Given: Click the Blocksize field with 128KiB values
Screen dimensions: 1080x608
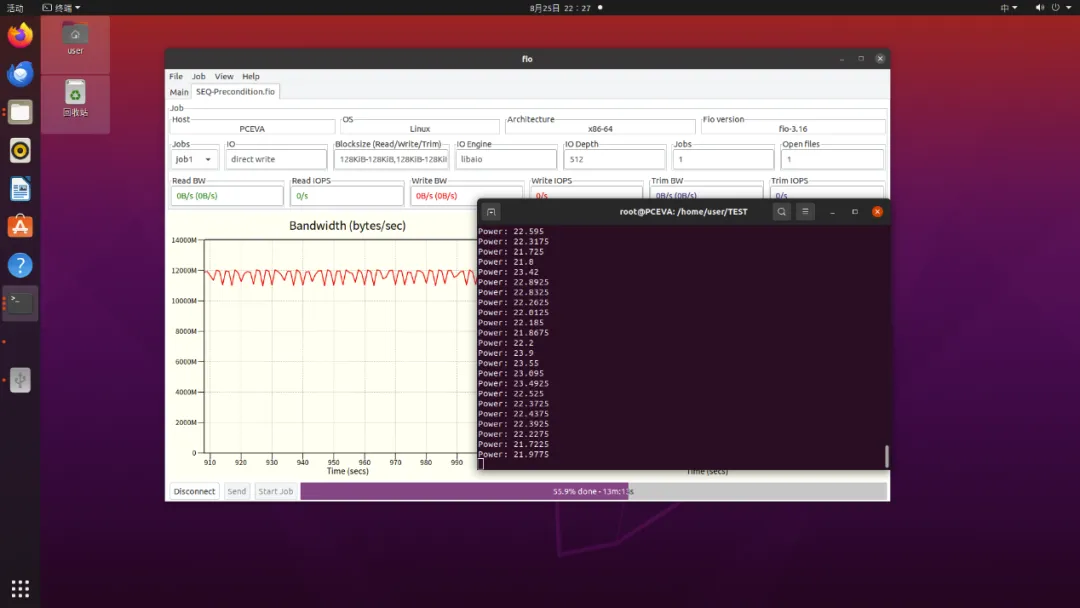Looking at the screenshot, I should coord(391,159).
